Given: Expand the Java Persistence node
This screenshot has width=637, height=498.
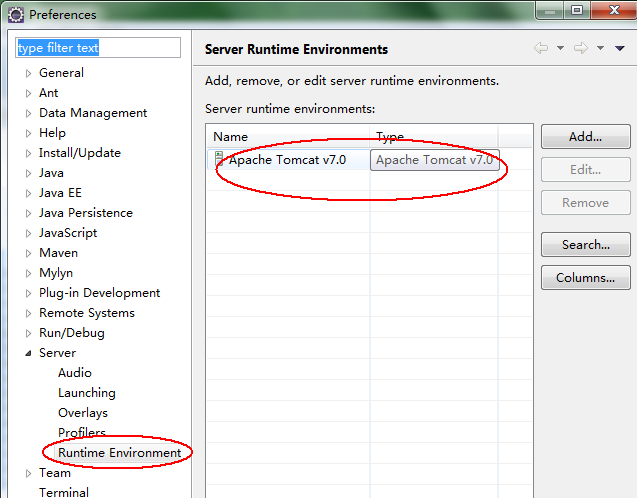Looking at the screenshot, I should coord(28,213).
